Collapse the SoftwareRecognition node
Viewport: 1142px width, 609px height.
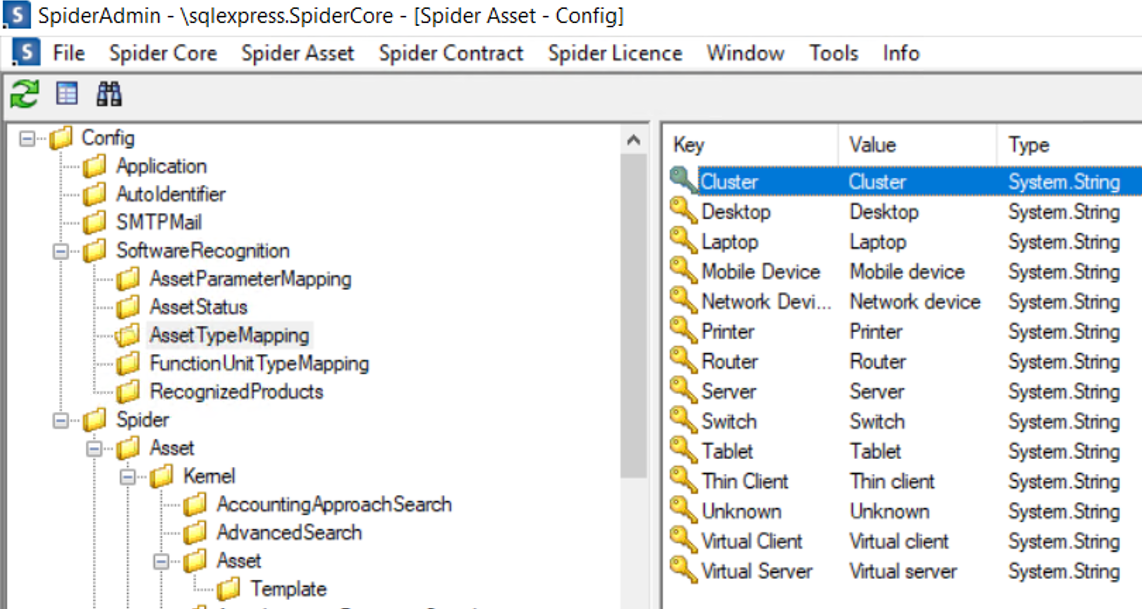click(61, 251)
